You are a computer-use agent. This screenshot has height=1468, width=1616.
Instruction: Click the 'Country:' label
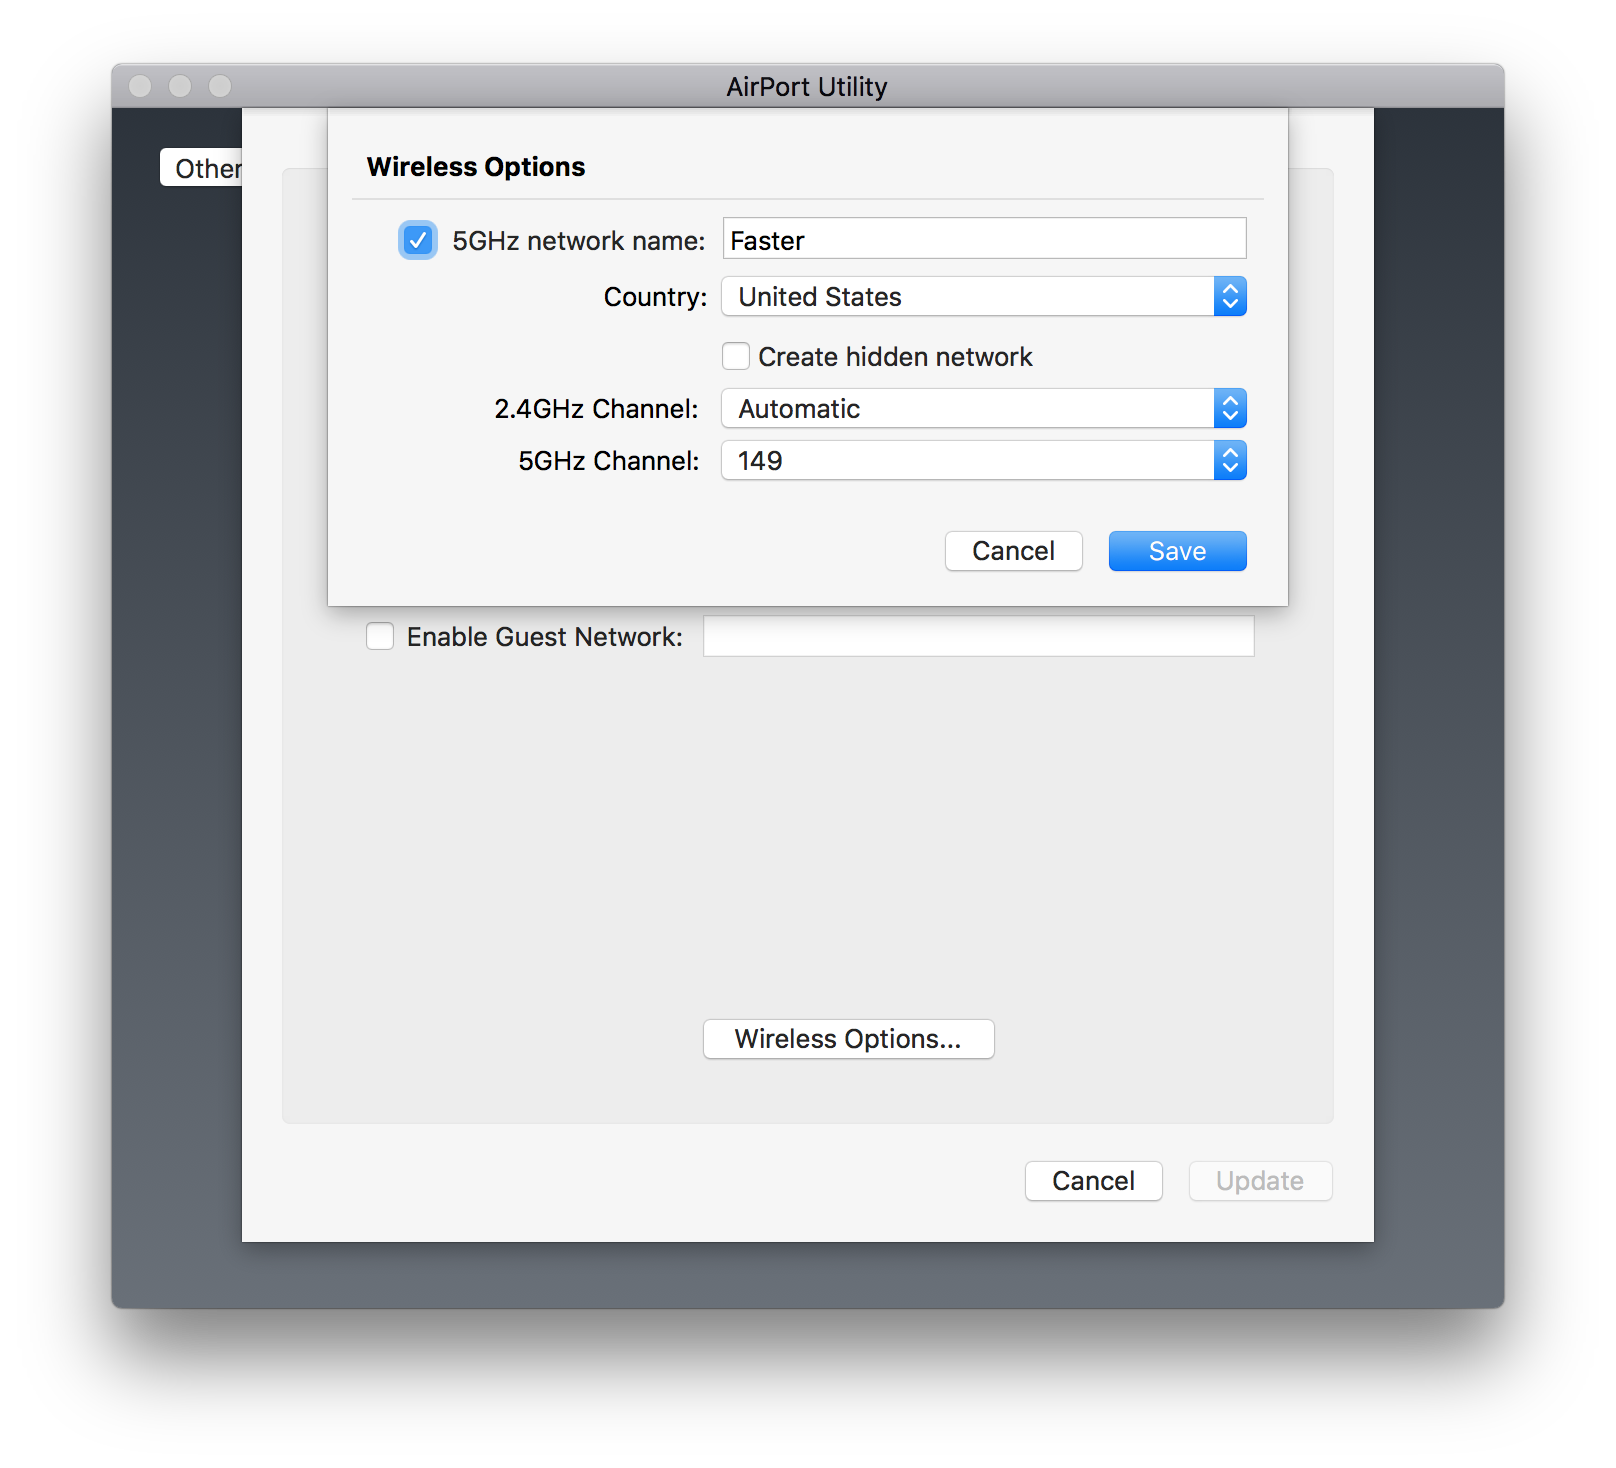(655, 297)
